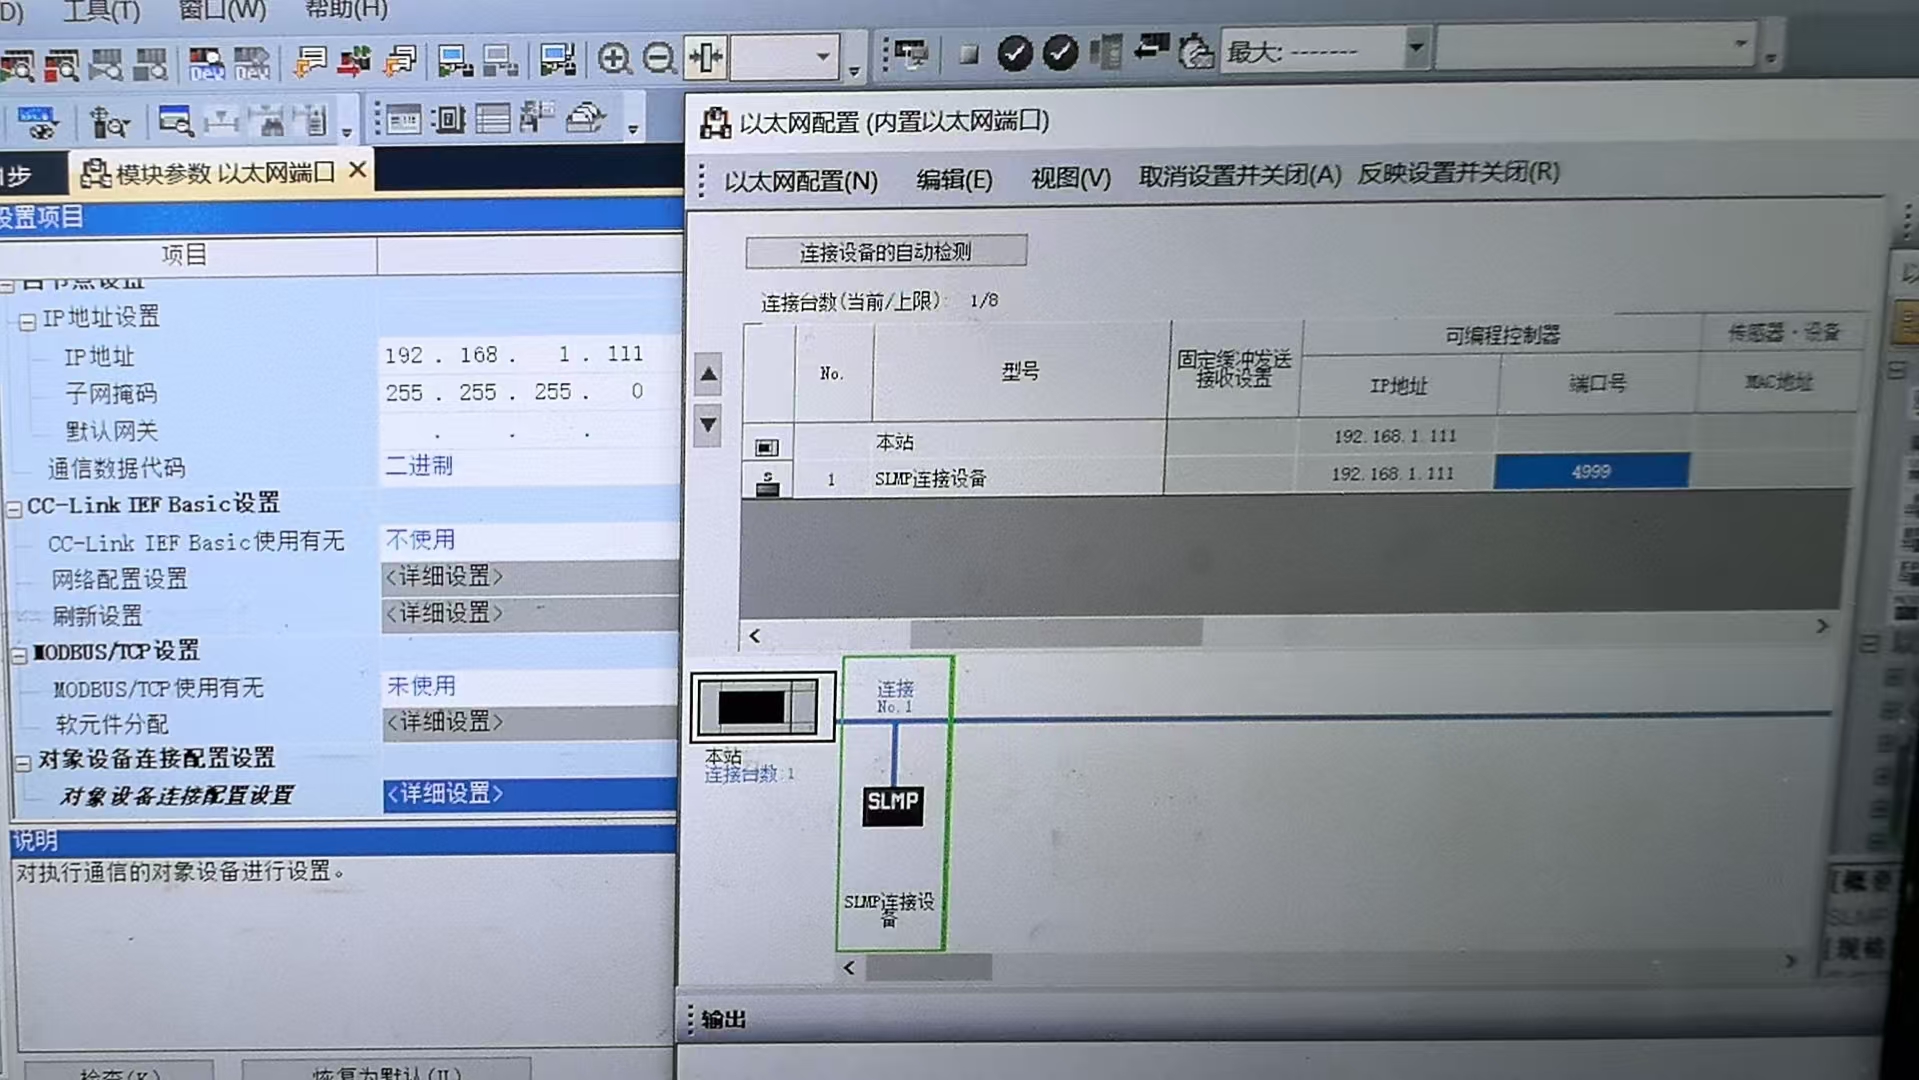Click the printer output toolbar icon
The height and width of the screenshot is (1080, 1919).
coord(584,118)
